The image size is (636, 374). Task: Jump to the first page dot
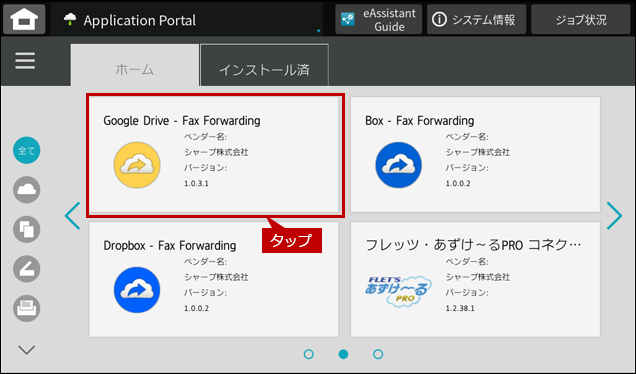(x=309, y=354)
